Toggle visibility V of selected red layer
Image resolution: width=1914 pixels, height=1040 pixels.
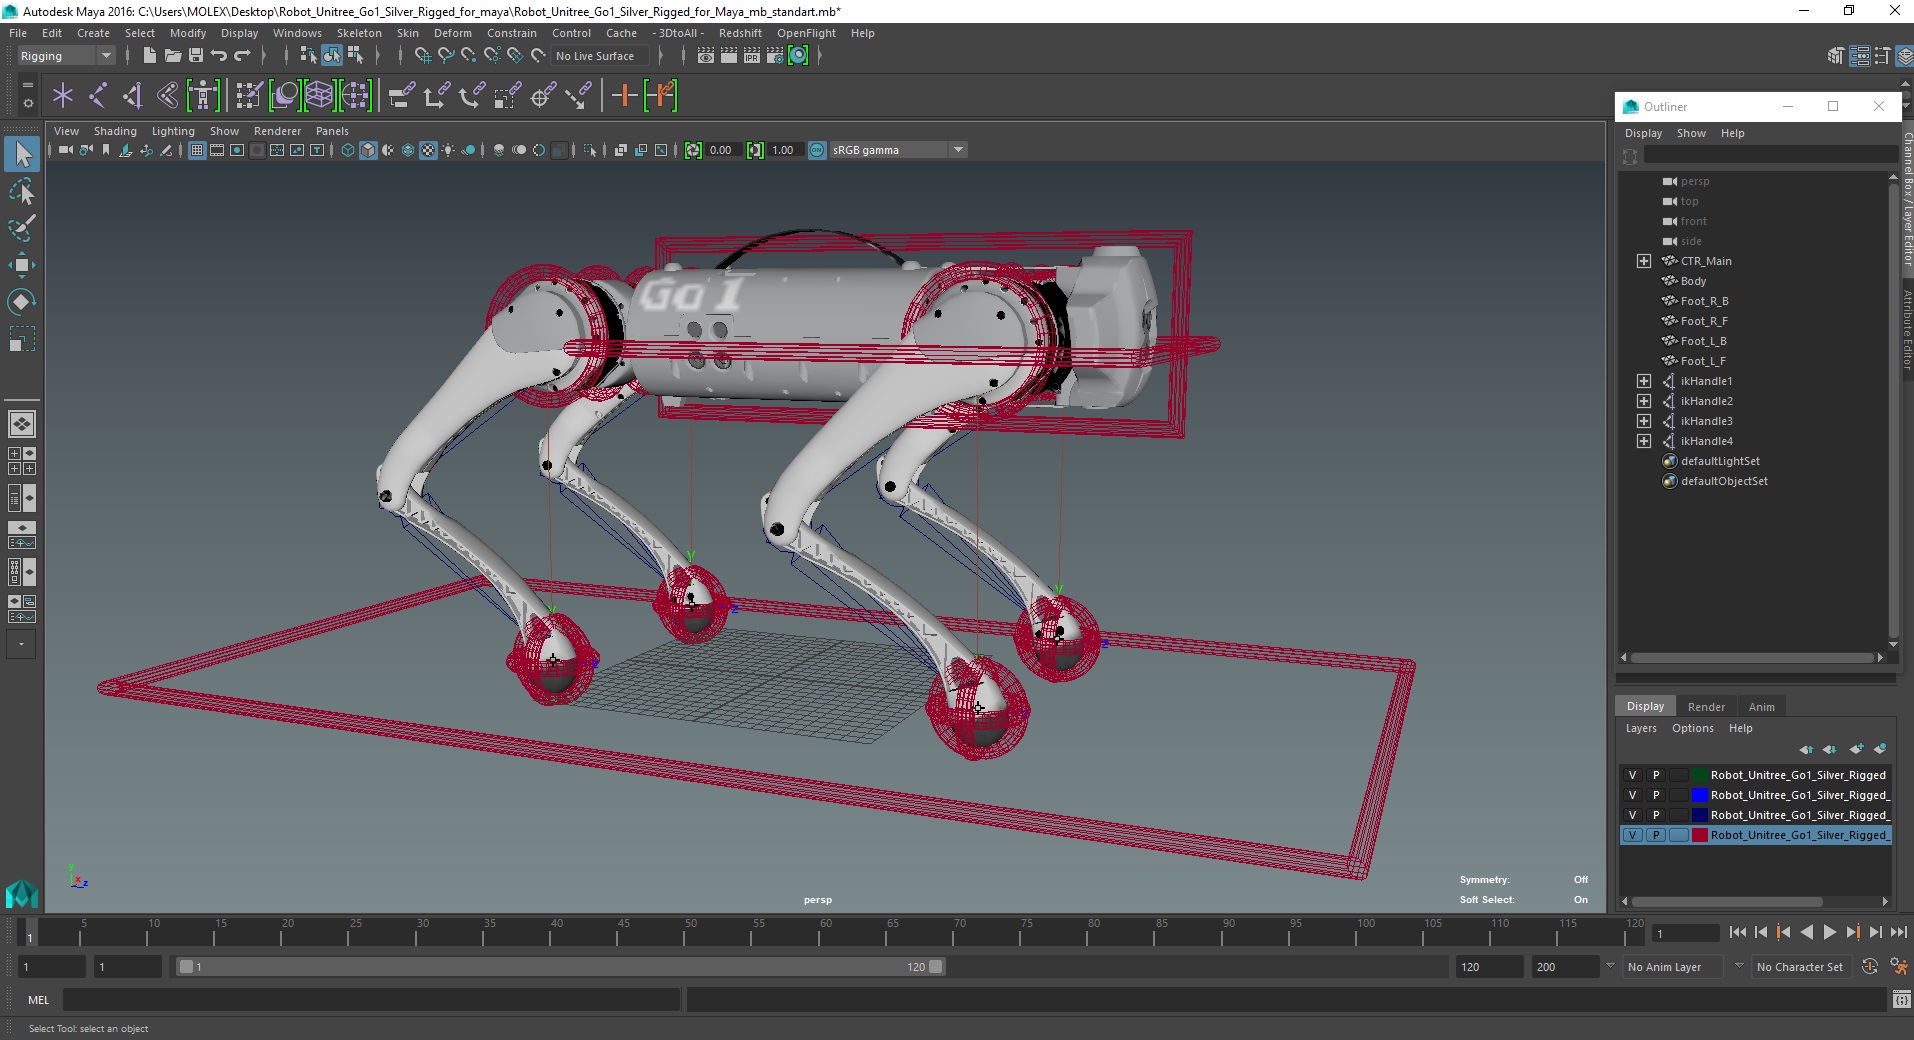pyautogui.click(x=1632, y=835)
